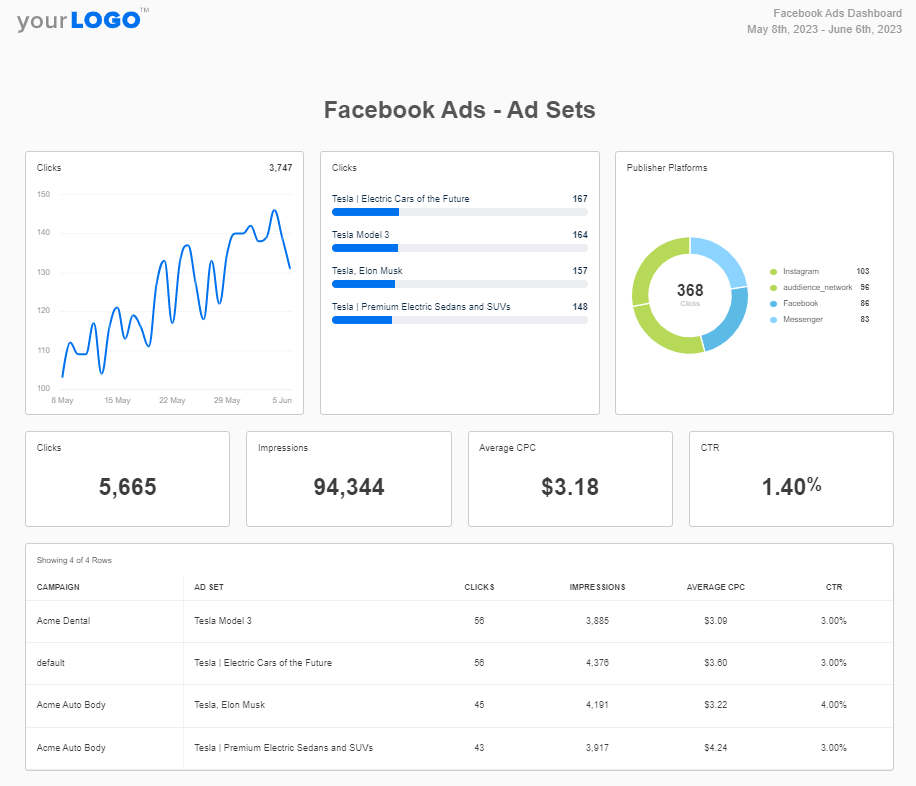This screenshot has width=916, height=786.
Task: Click the Acme Dental campaign cell
Action: pos(63,621)
